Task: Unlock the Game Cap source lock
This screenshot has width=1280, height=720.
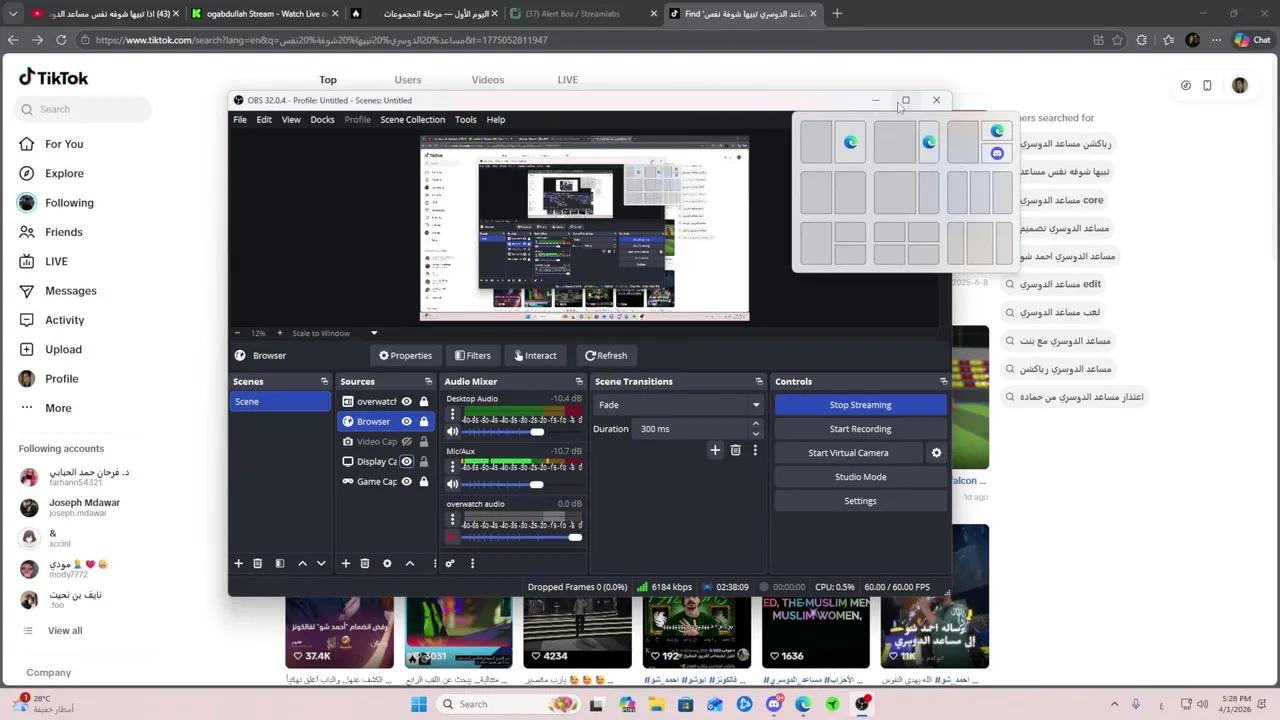Action: pos(424,481)
